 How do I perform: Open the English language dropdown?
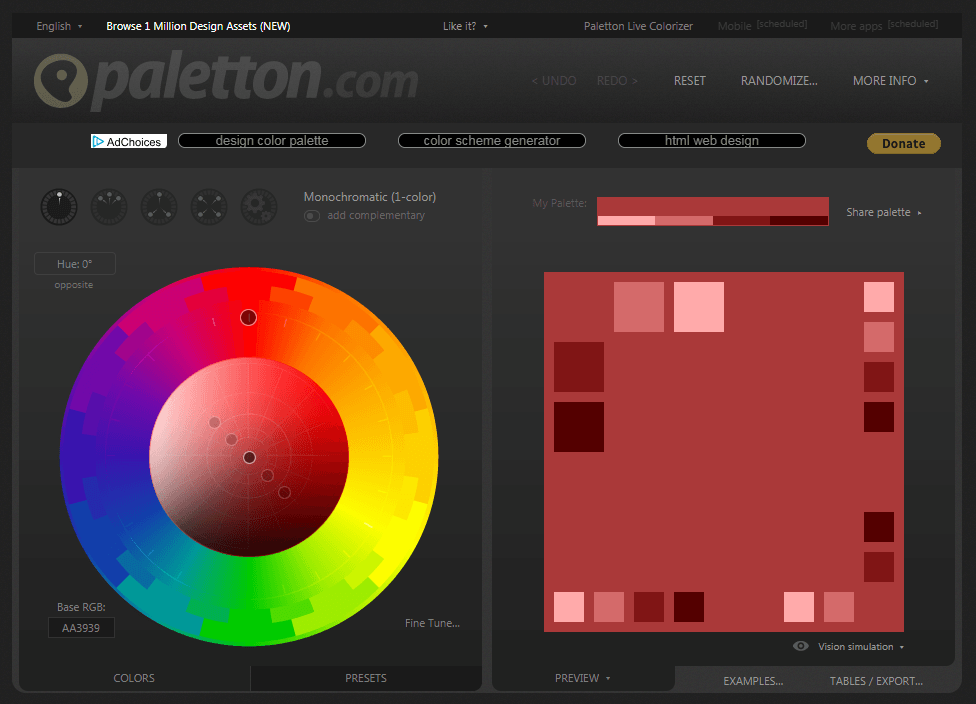57,25
